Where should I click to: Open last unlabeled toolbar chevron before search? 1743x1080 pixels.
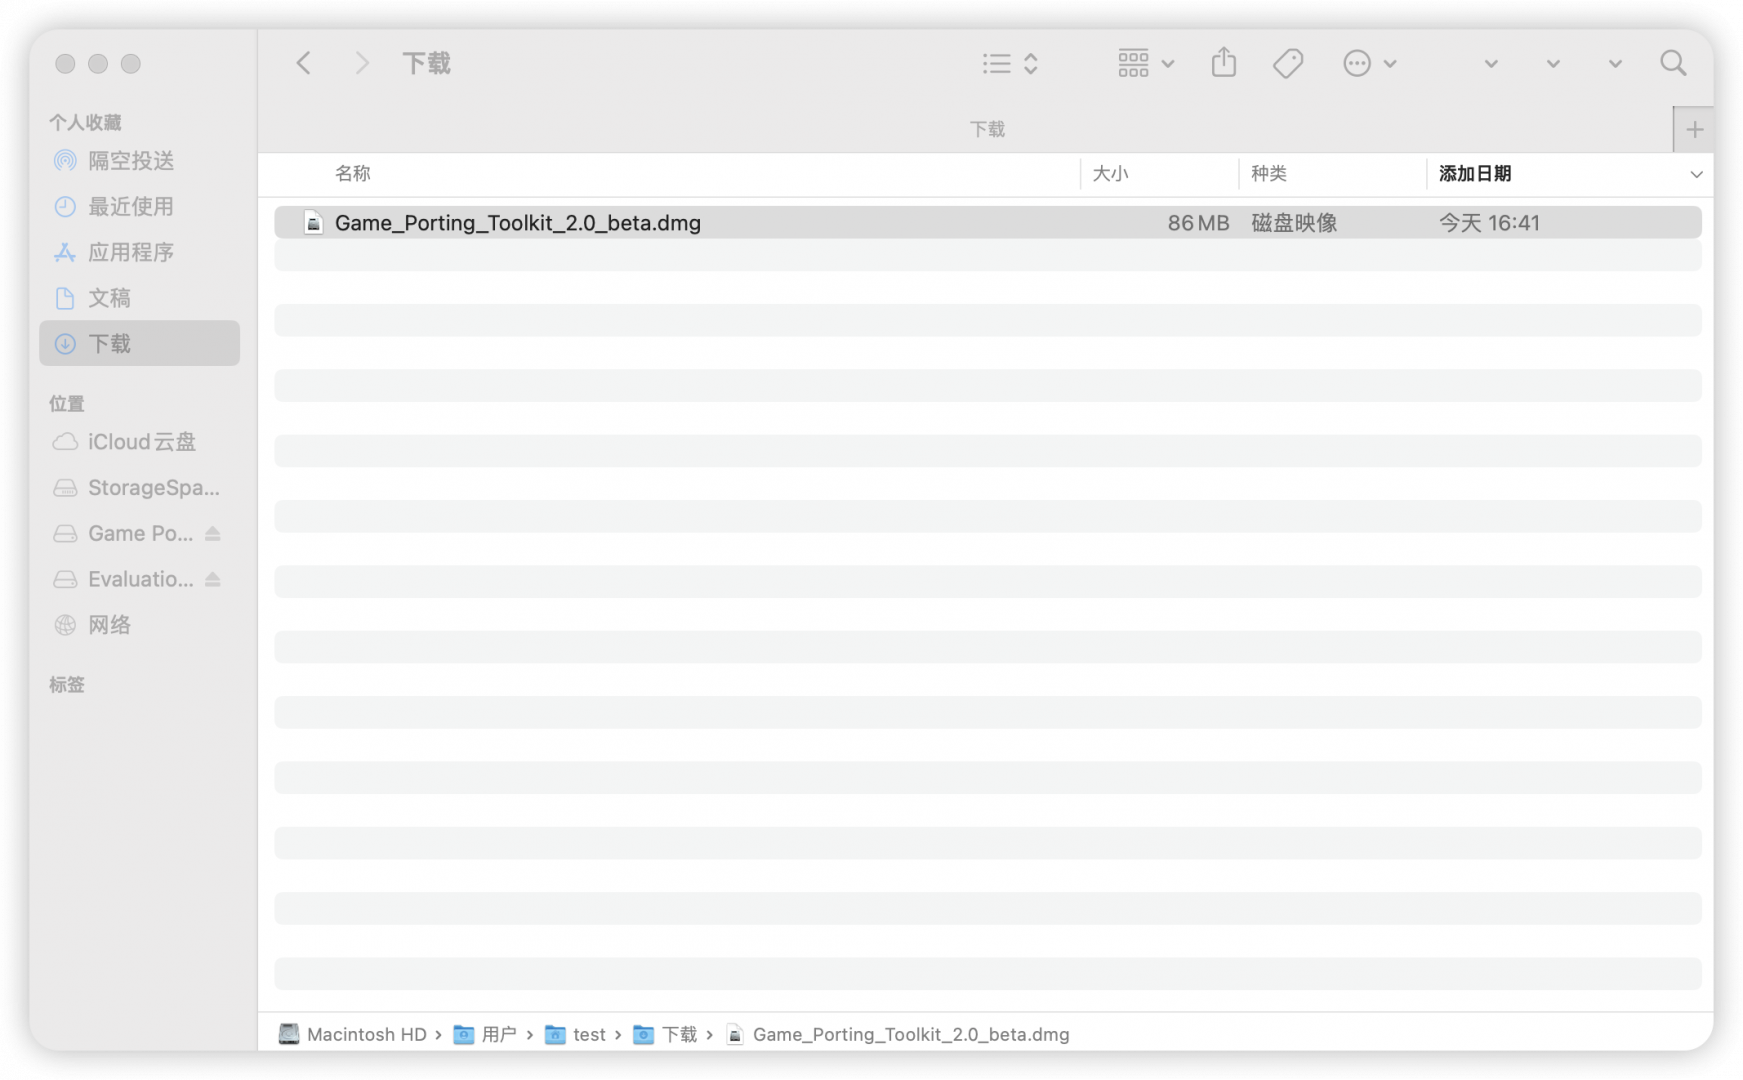(1615, 63)
